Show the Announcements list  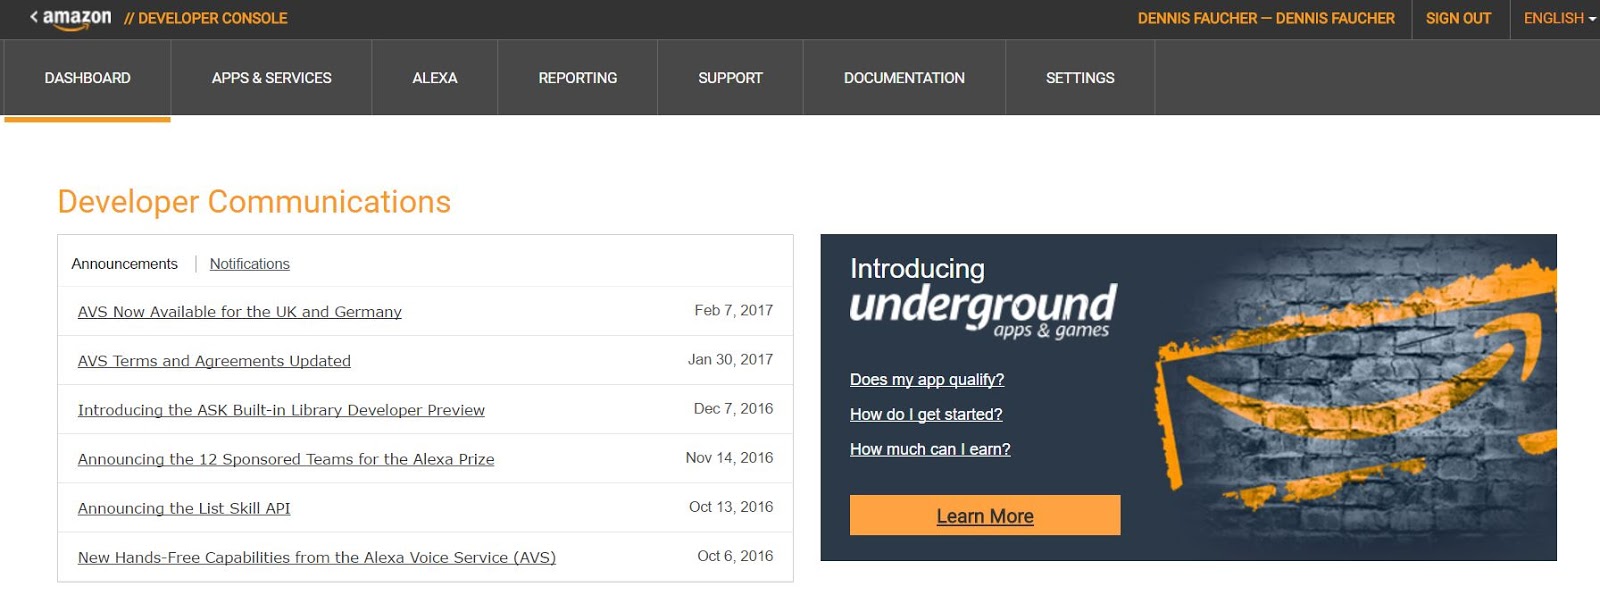(124, 264)
